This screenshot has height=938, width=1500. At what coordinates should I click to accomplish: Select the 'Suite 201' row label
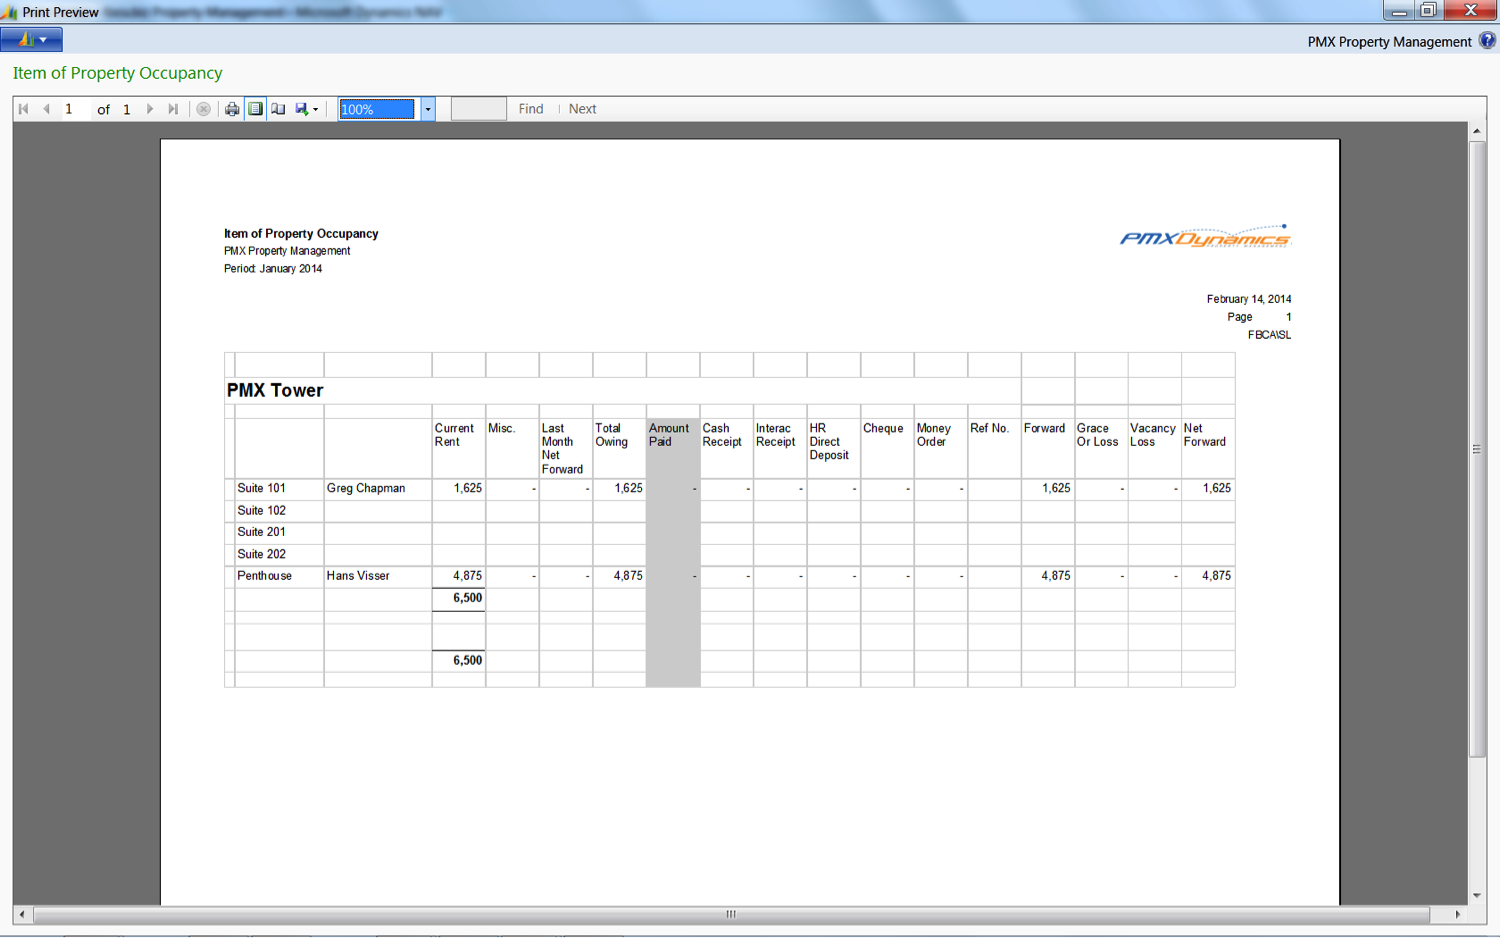point(261,533)
